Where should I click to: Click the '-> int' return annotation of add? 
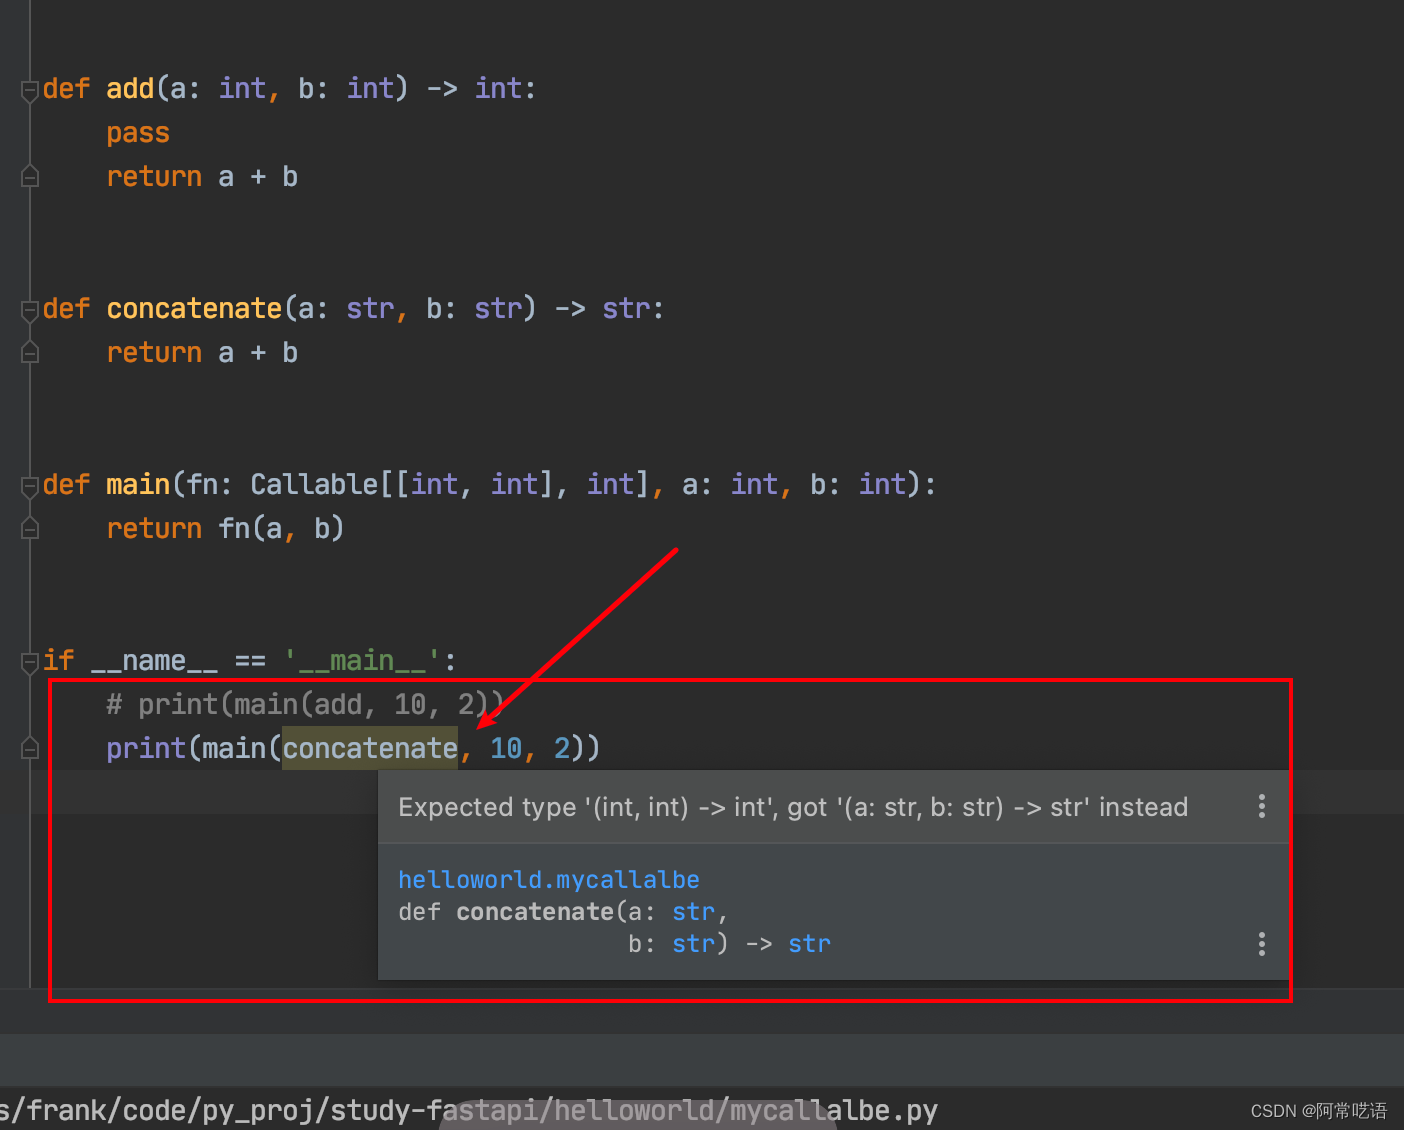pyautogui.click(x=474, y=88)
